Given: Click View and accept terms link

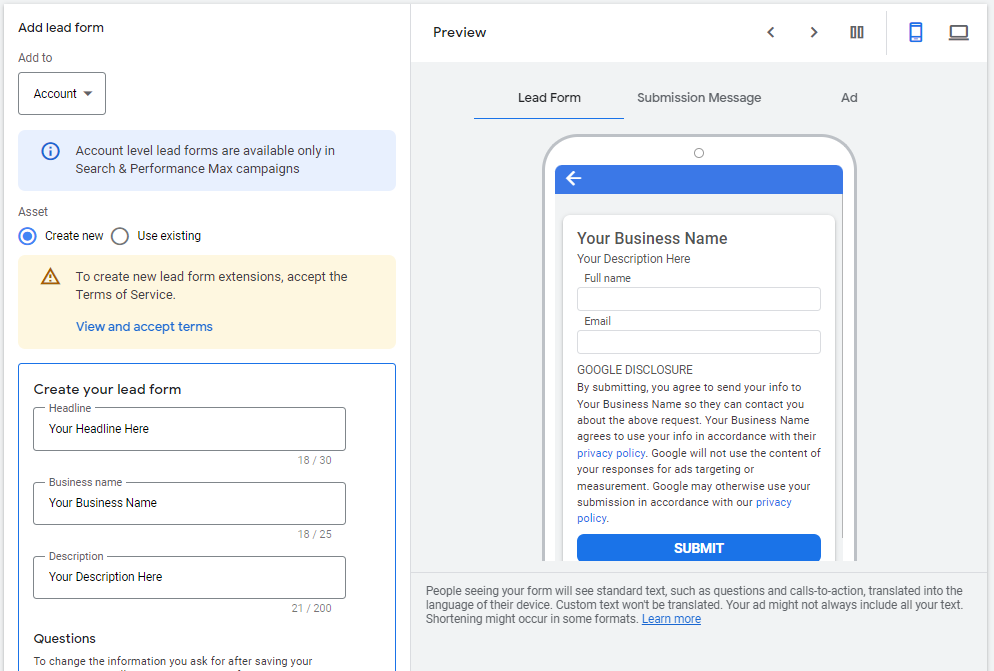Looking at the screenshot, I should (144, 327).
